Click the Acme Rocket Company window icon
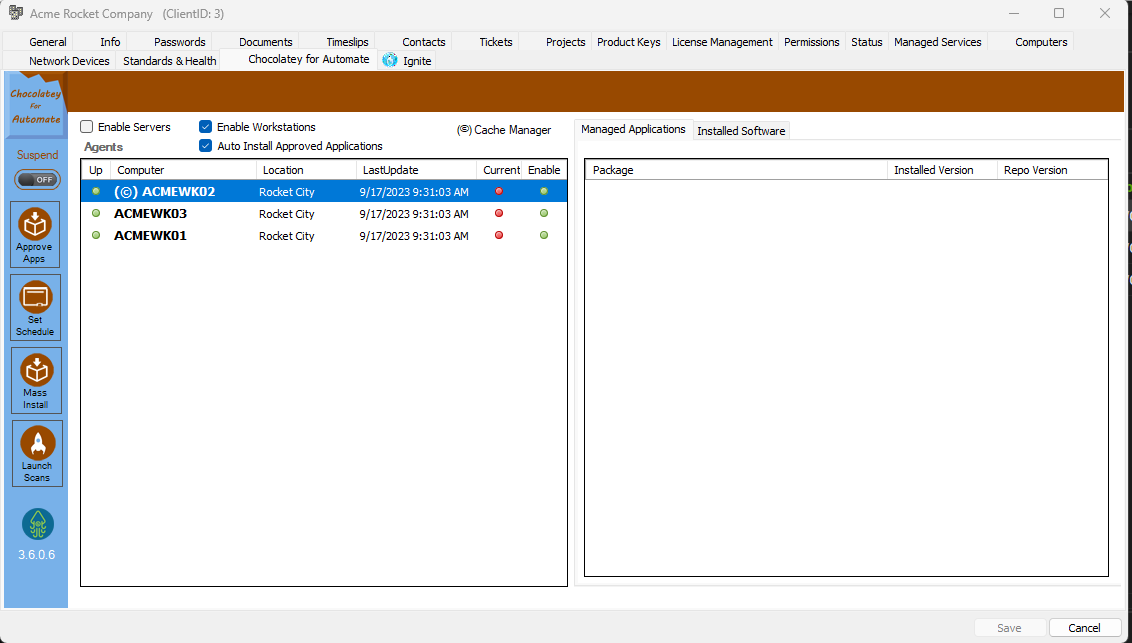 [15, 13]
